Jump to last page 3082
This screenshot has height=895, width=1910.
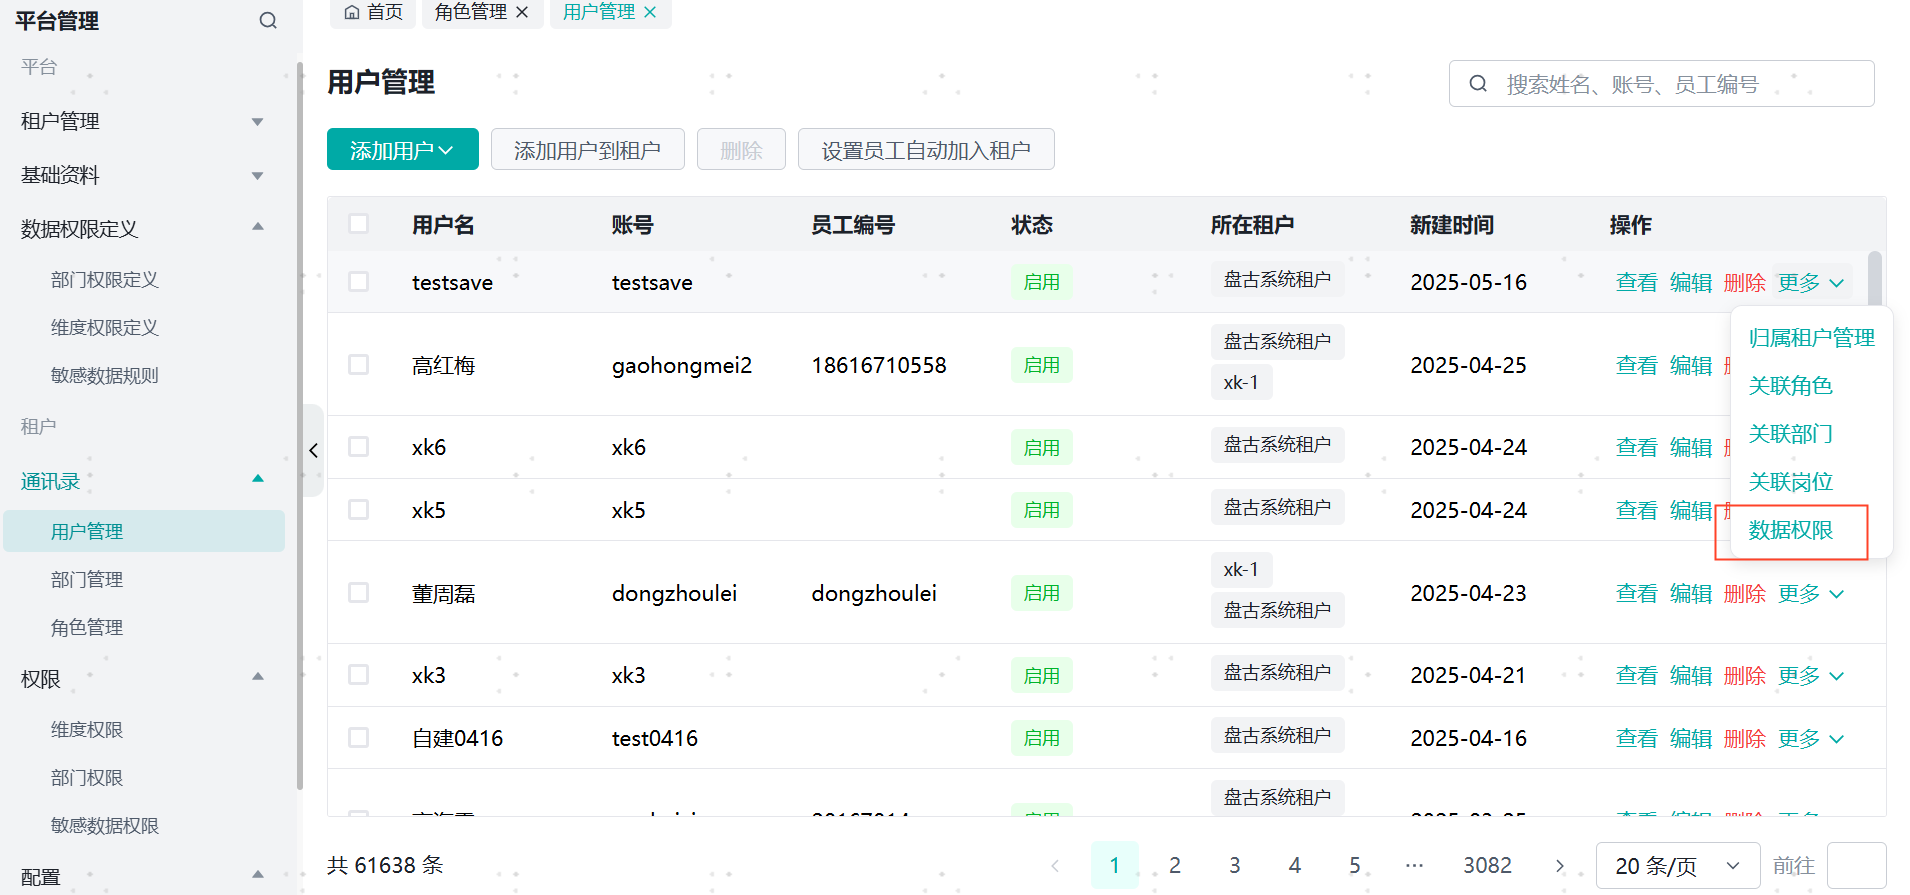(1487, 866)
